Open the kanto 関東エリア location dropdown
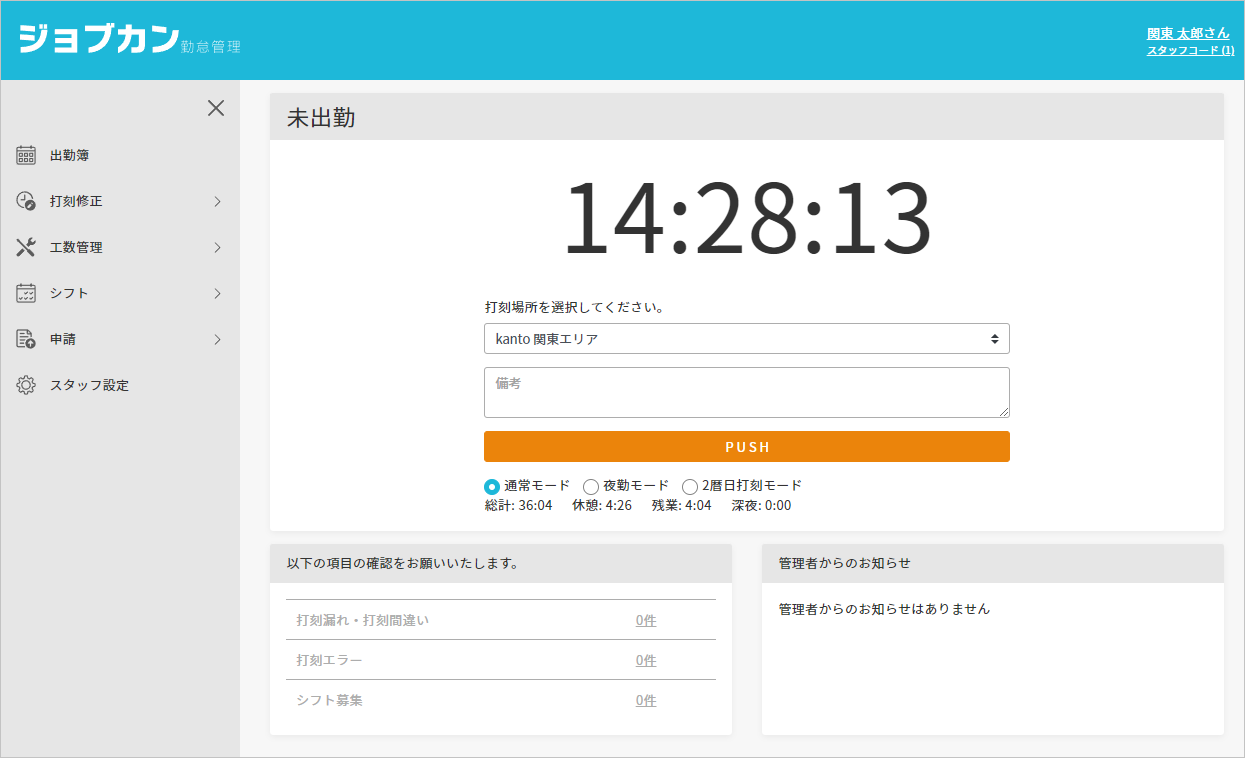The width and height of the screenshot is (1245, 758). coord(746,339)
